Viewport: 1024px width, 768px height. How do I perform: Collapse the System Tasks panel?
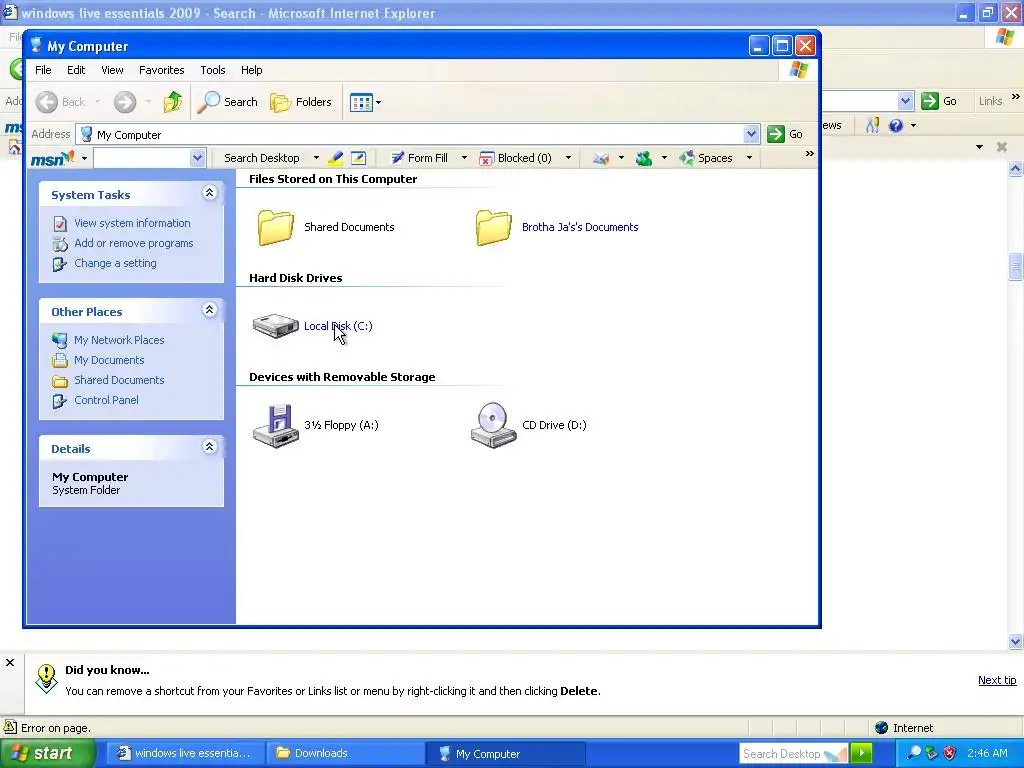click(x=210, y=193)
